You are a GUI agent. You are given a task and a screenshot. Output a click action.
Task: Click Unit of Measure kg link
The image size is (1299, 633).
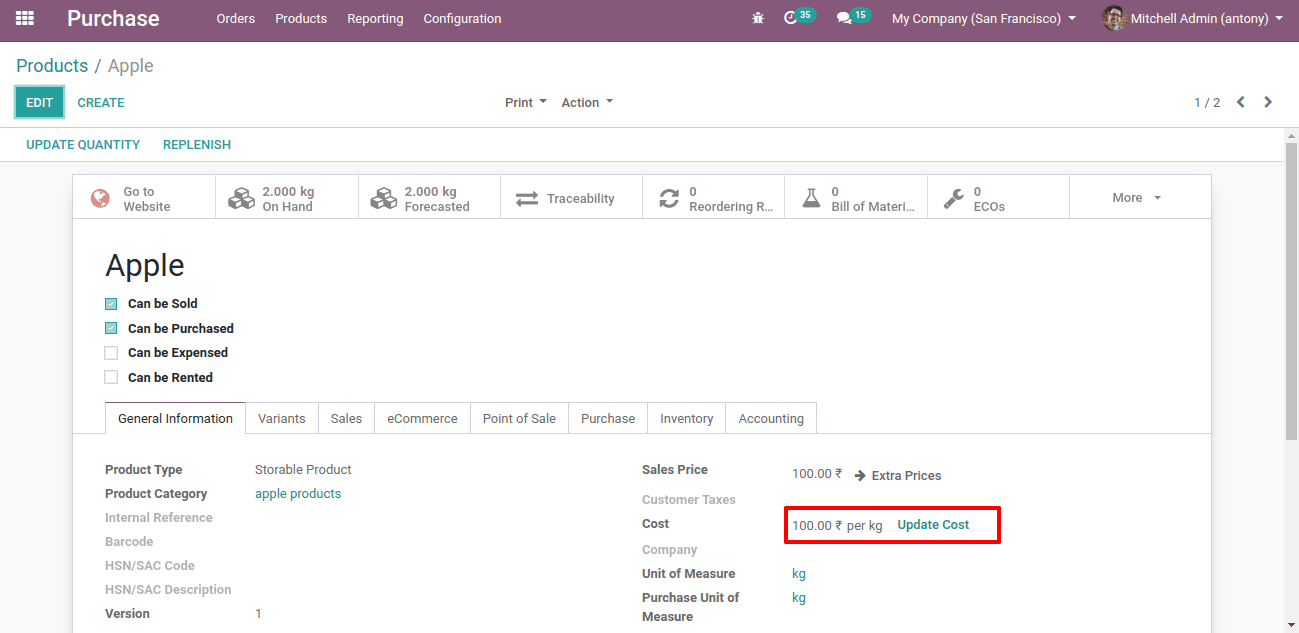point(799,573)
